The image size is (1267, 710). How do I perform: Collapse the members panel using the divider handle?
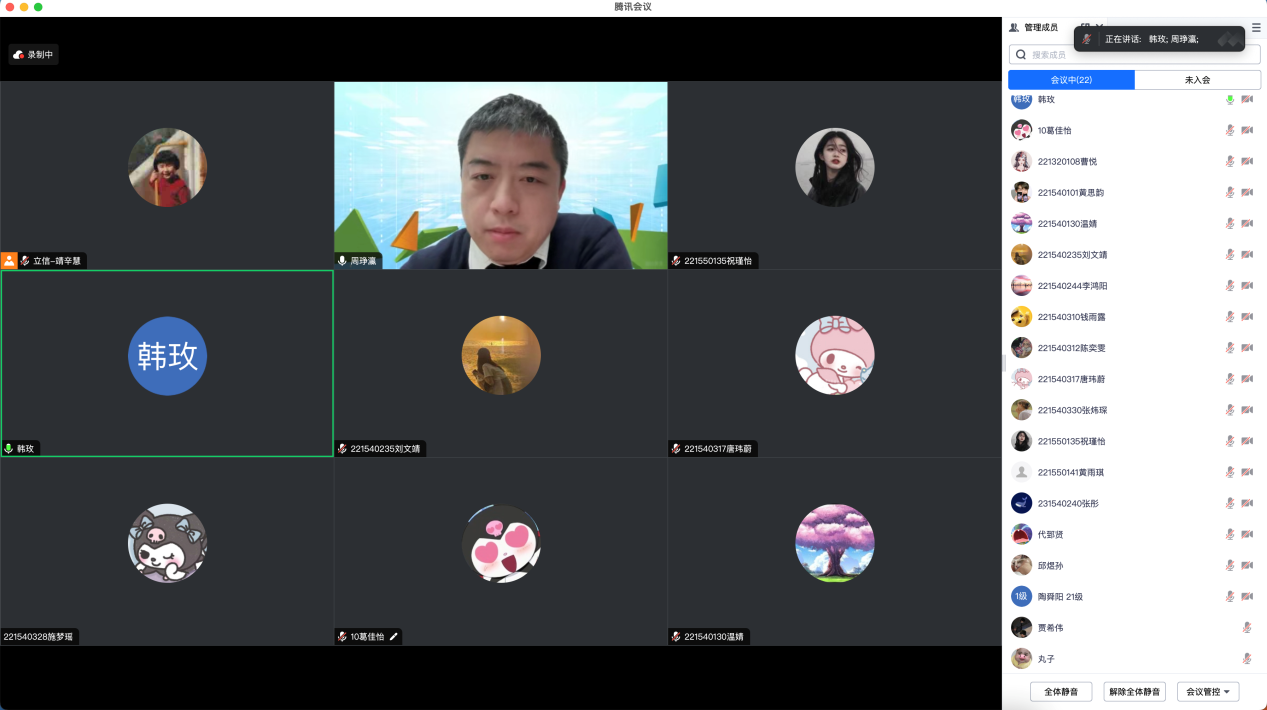(1004, 363)
